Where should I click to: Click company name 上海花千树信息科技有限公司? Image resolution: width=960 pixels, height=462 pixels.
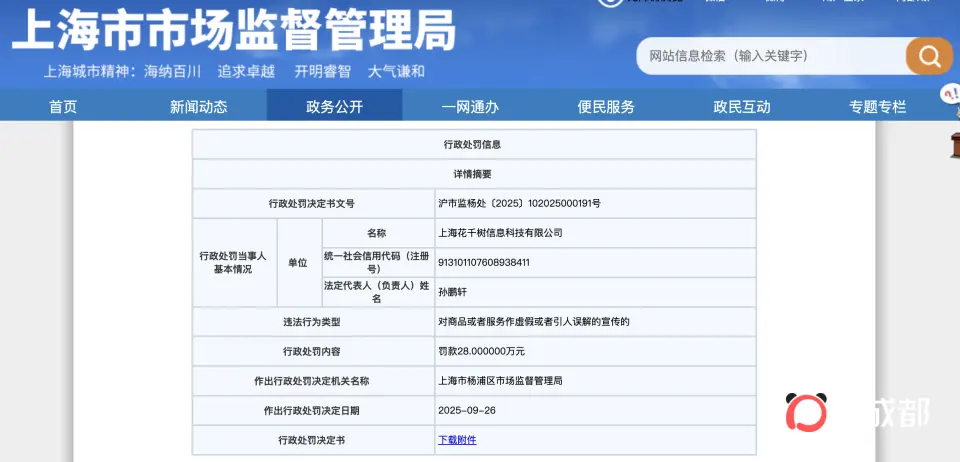[500, 233]
